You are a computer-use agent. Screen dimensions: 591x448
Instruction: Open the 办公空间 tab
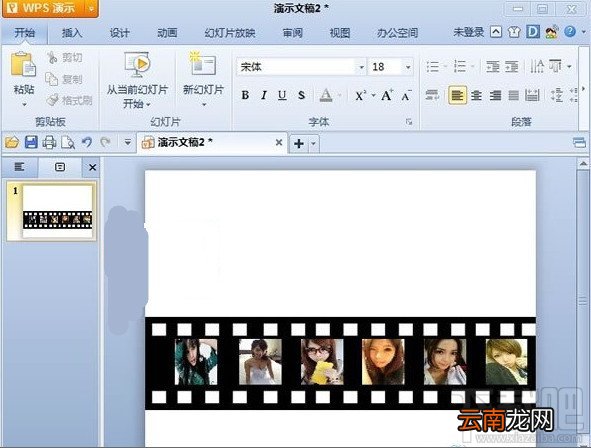(398, 33)
